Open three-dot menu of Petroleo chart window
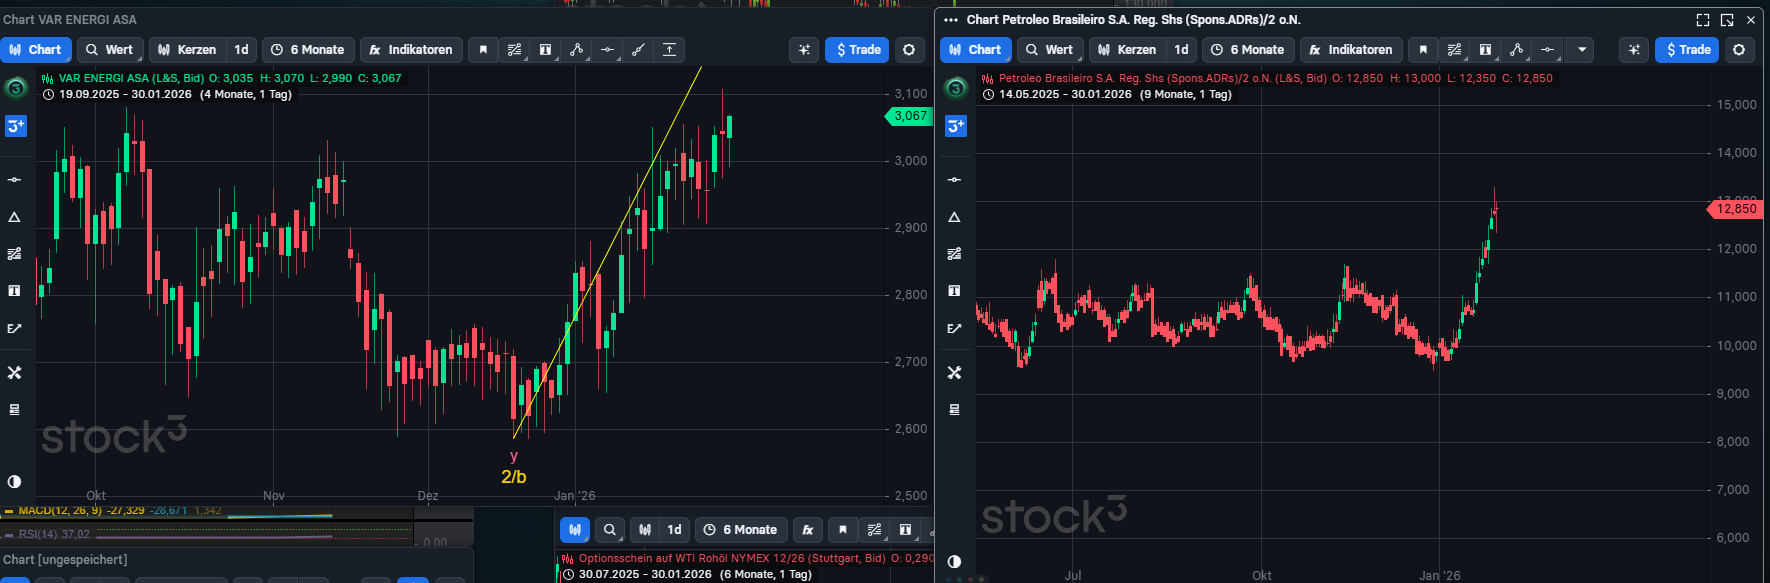 pyautogui.click(x=951, y=20)
